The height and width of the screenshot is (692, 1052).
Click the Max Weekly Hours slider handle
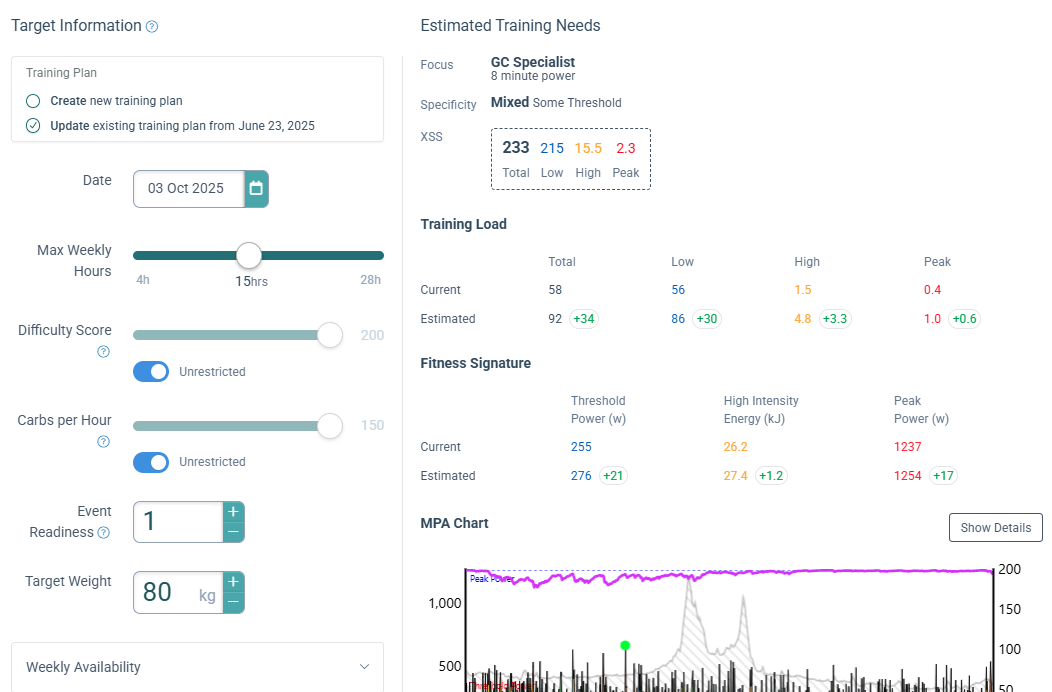pos(249,255)
